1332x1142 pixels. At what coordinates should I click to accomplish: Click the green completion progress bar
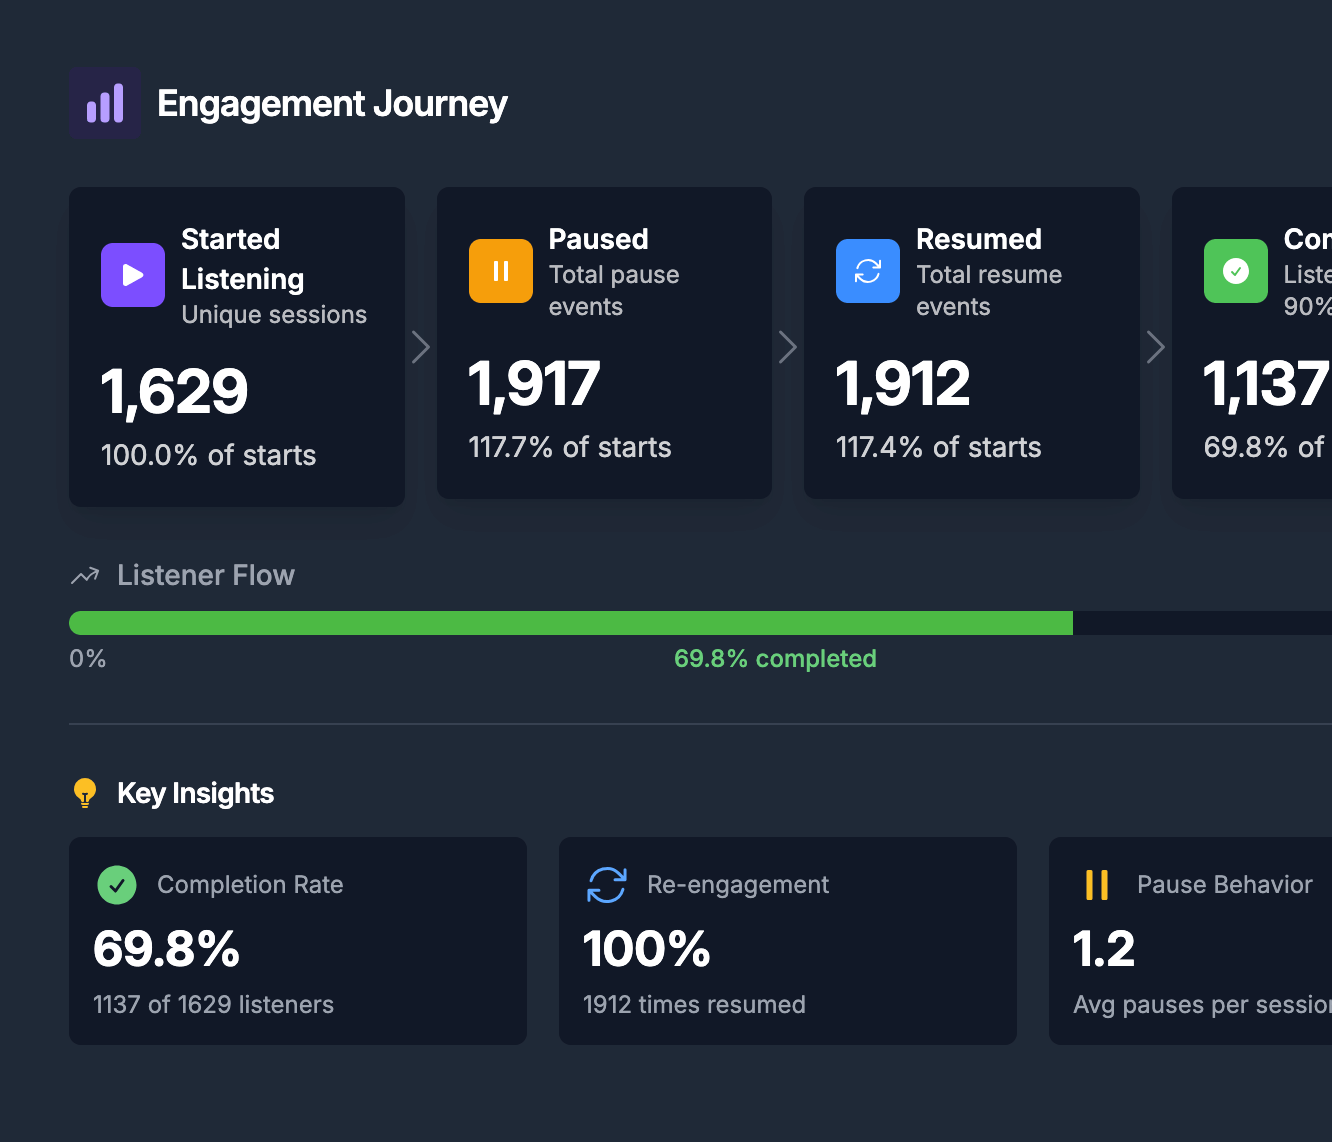(570, 622)
